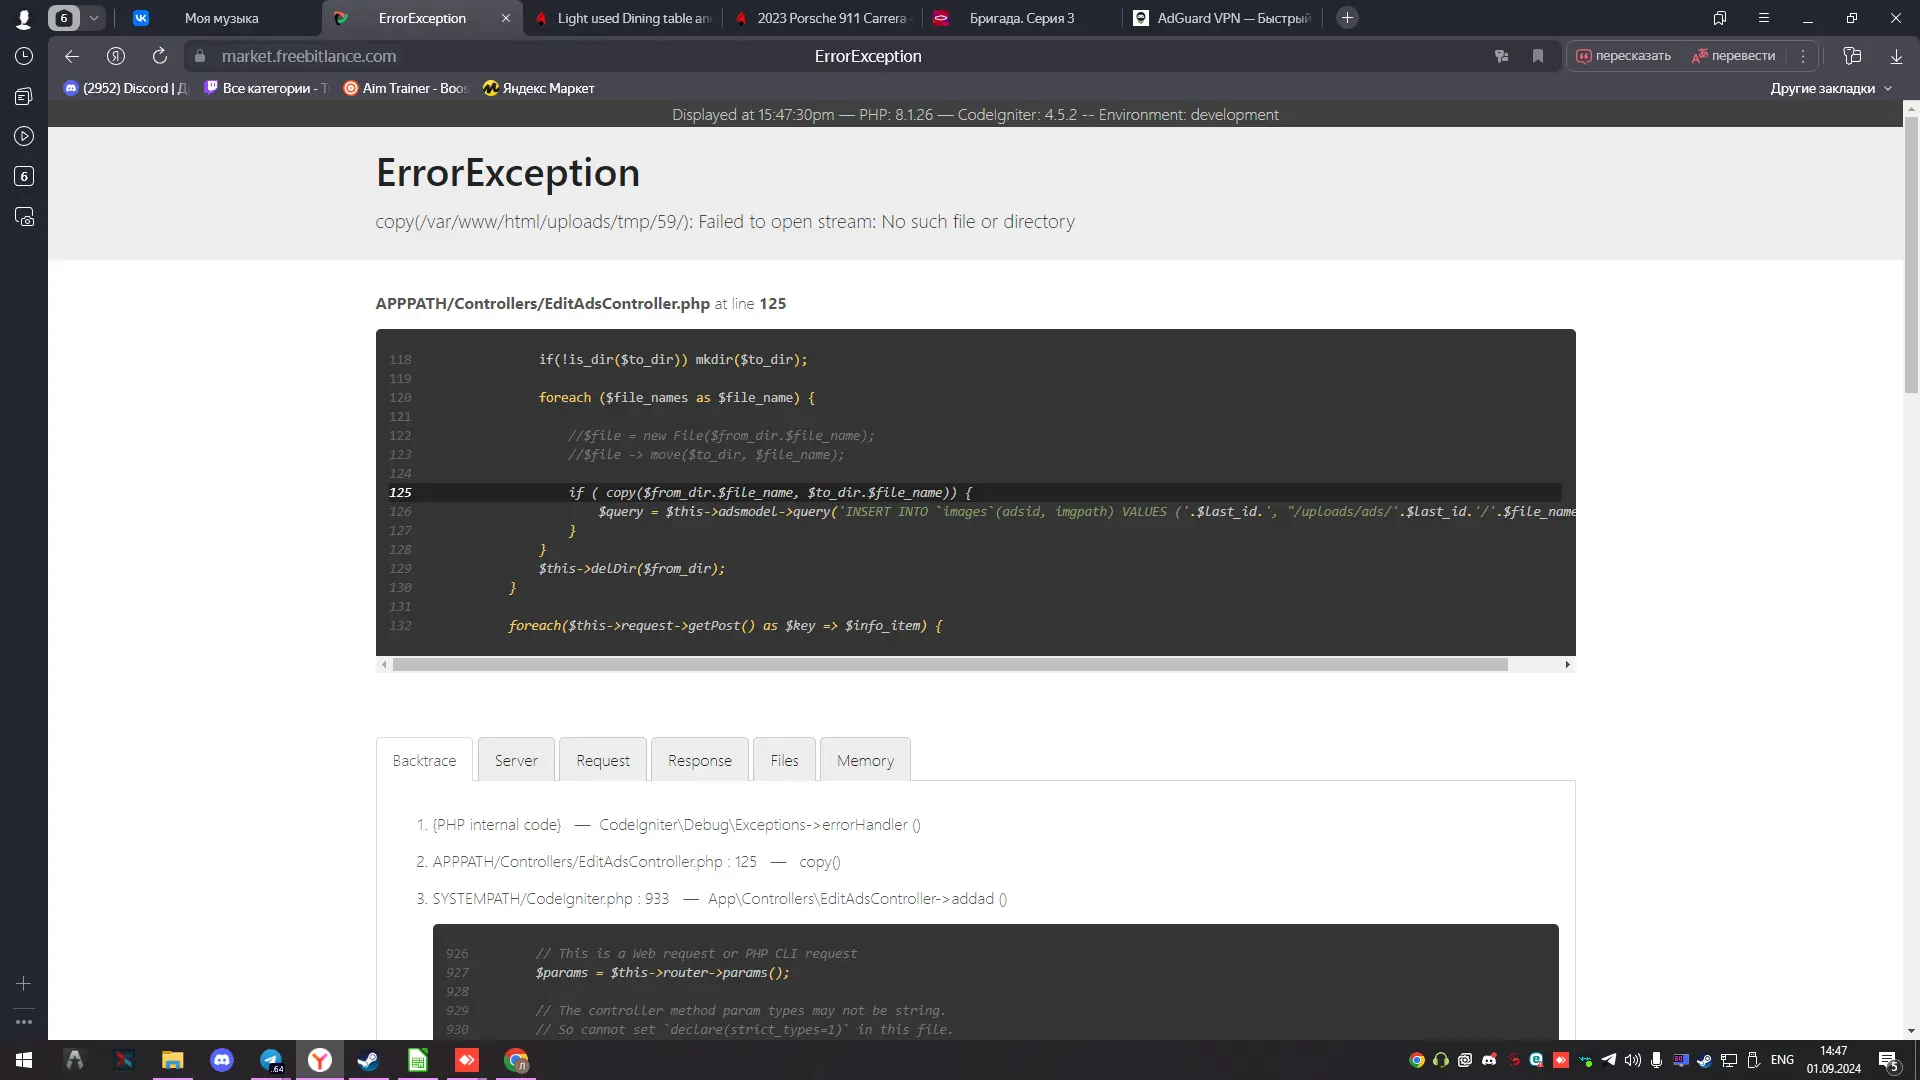Open the volume speaker tray icon

click(1633, 1060)
